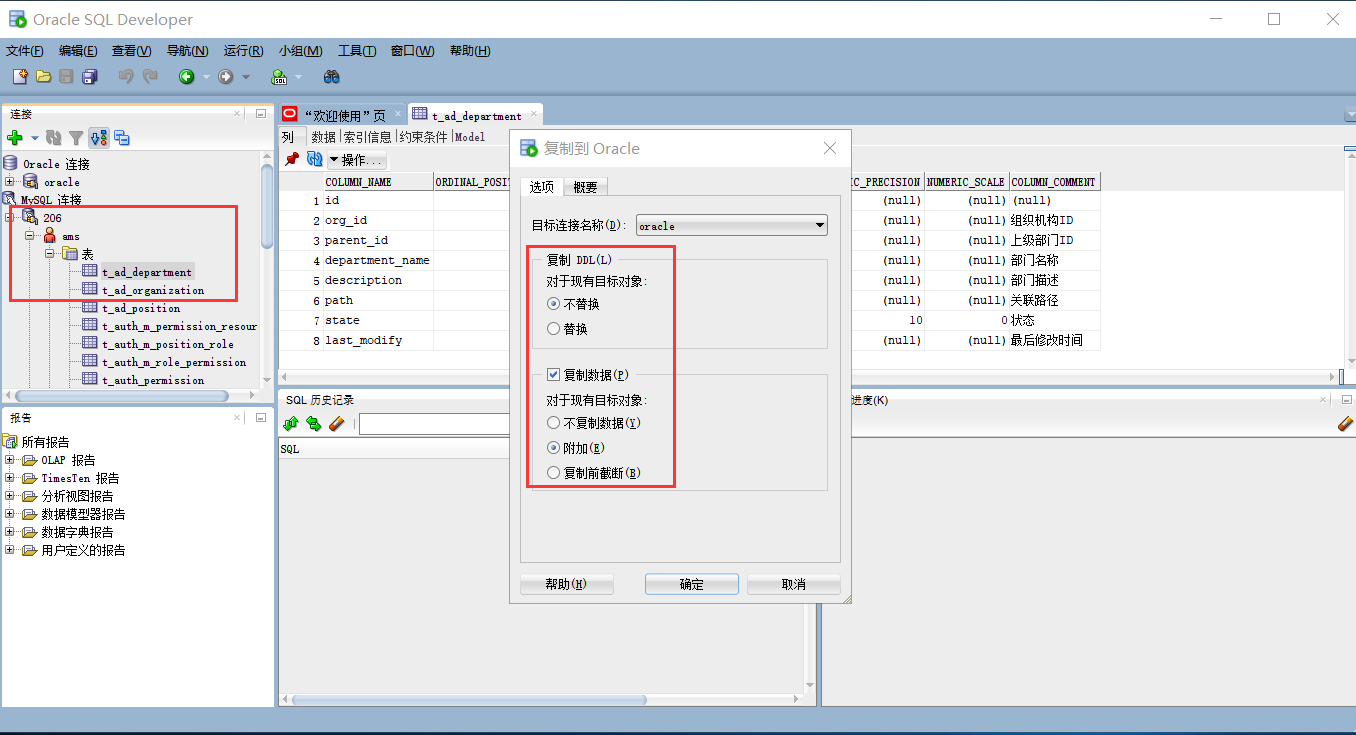
Task: Click the Redo toolbar icon
Action: pos(150,76)
